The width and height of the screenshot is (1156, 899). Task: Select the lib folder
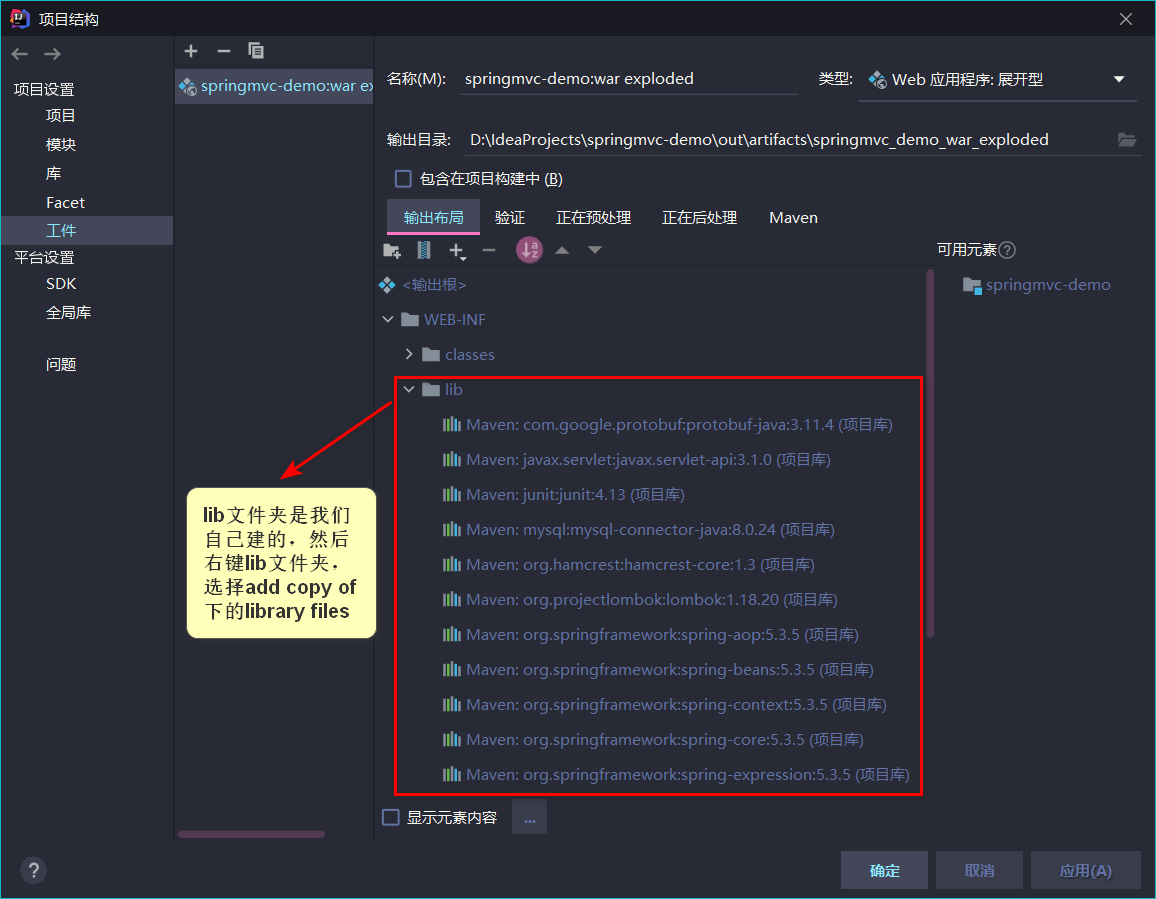click(442, 389)
